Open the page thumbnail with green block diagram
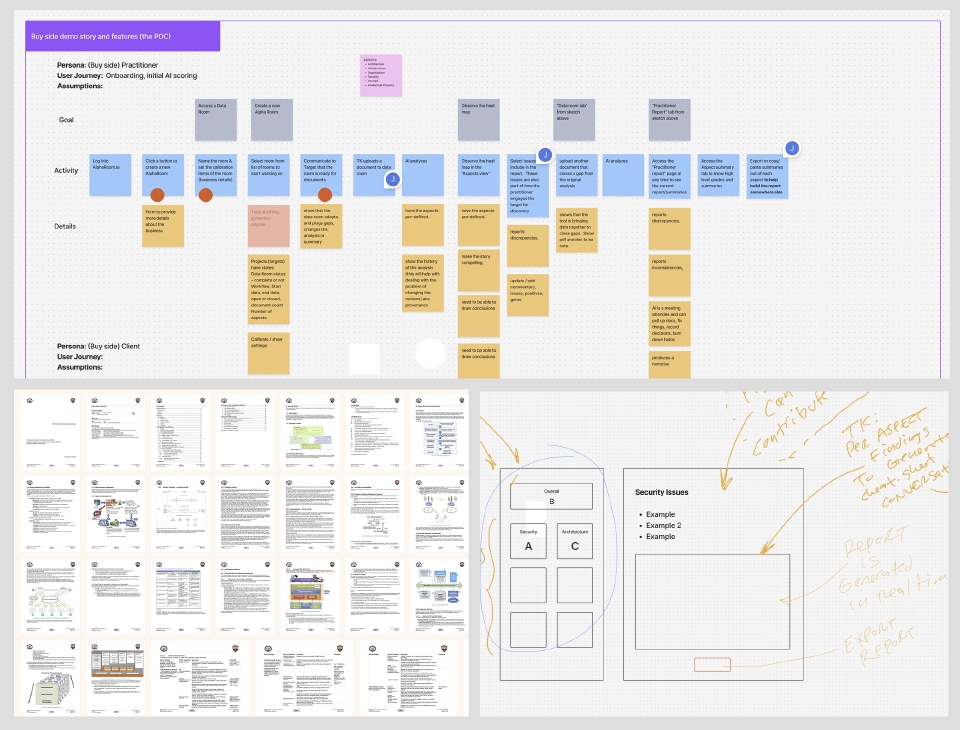Viewport: 960px width, 730px height. click(311, 432)
